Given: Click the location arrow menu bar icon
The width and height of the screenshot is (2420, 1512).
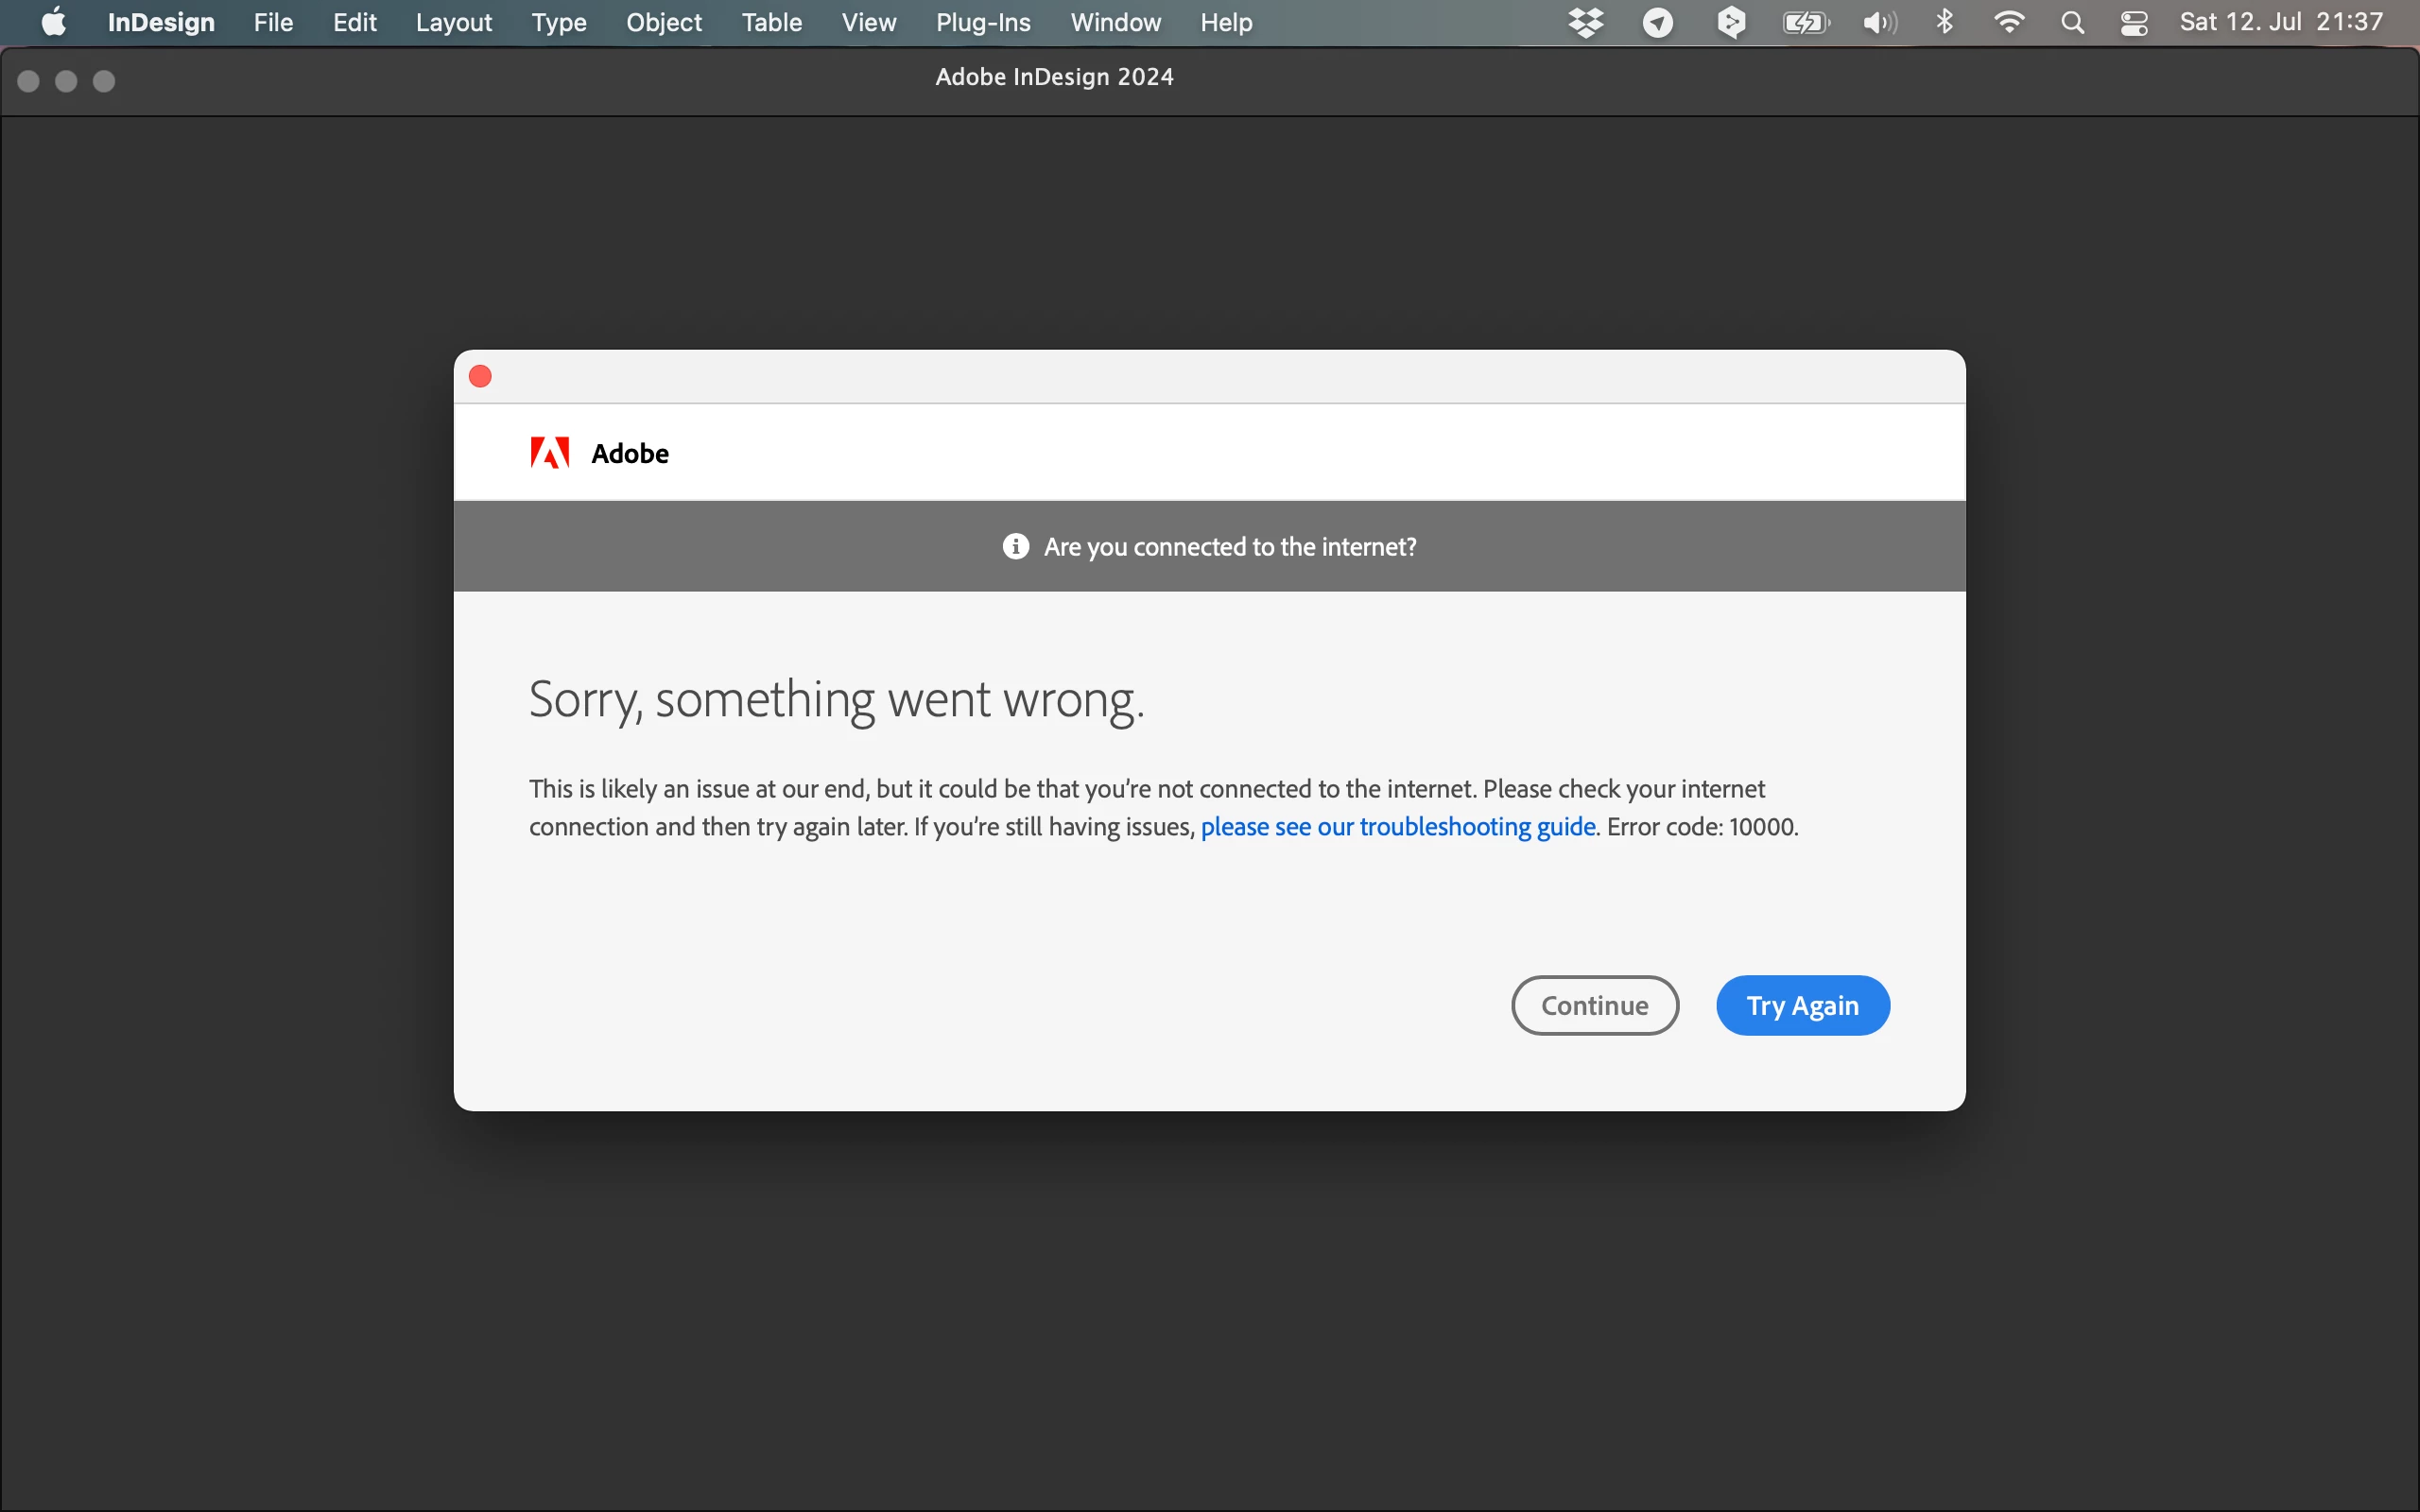Looking at the screenshot, I should (1658, 22).
